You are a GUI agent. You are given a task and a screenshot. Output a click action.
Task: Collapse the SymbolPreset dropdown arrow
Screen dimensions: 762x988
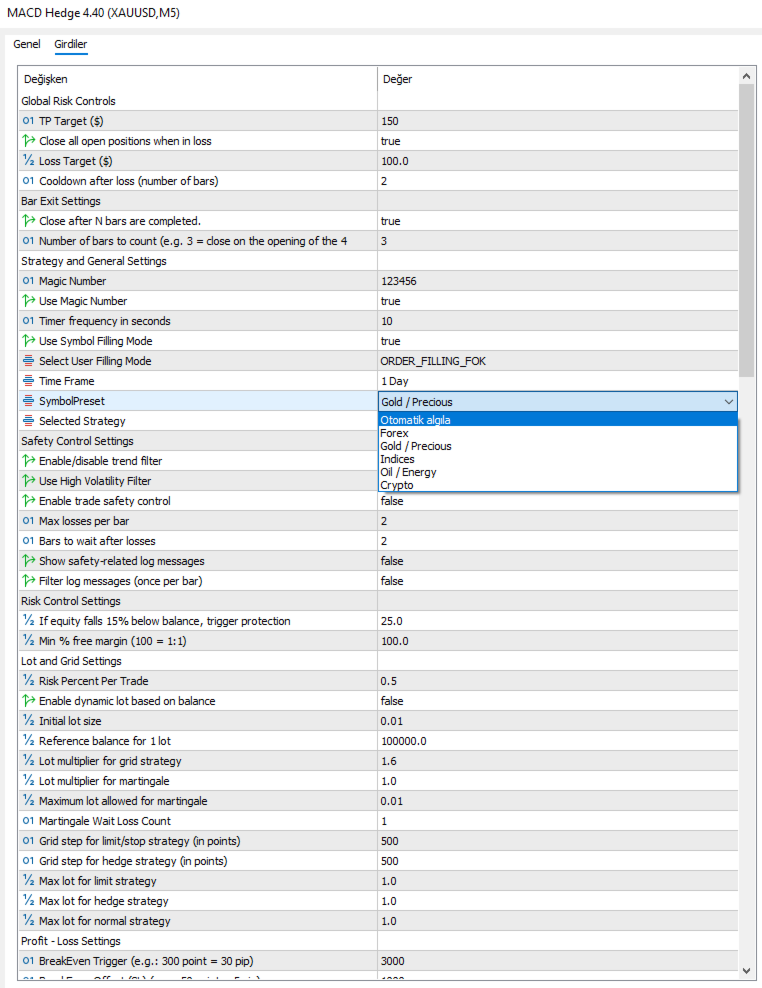coord(727,402)
